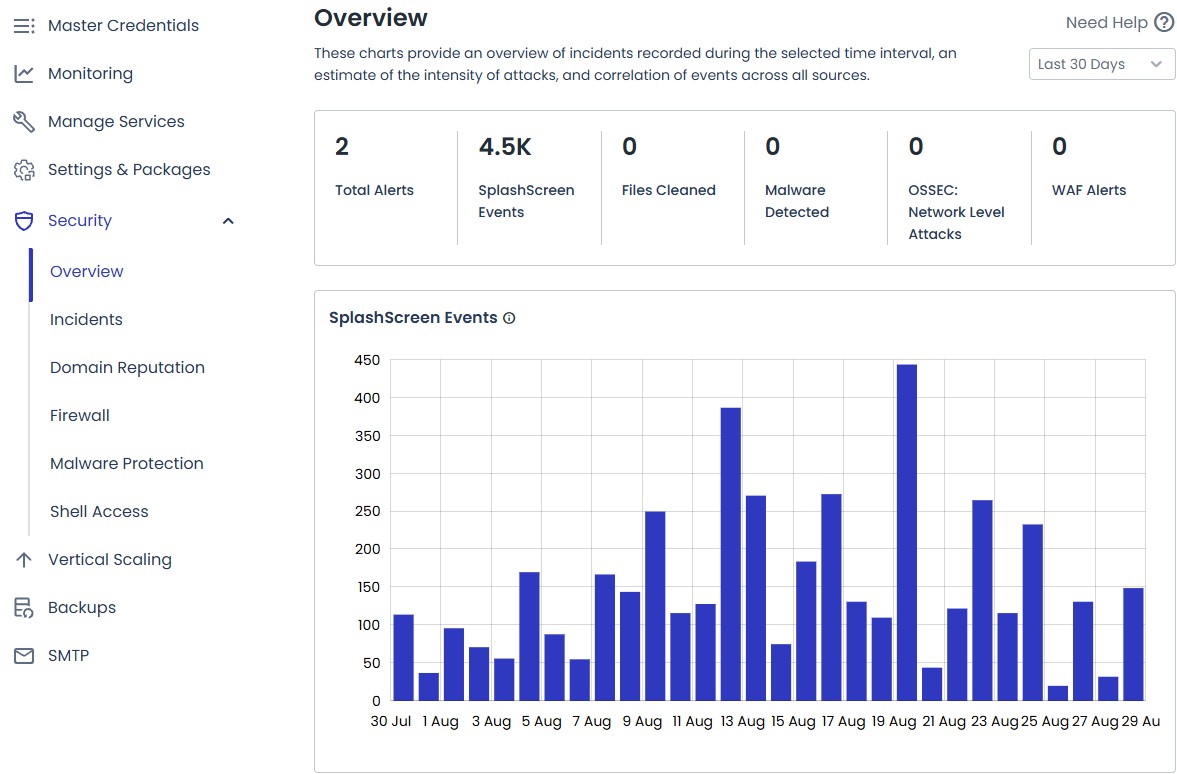Viewport: 1177px width, 774px height.
Task: Select the Monitoring graph icon
Action: [x=24, y=72]
